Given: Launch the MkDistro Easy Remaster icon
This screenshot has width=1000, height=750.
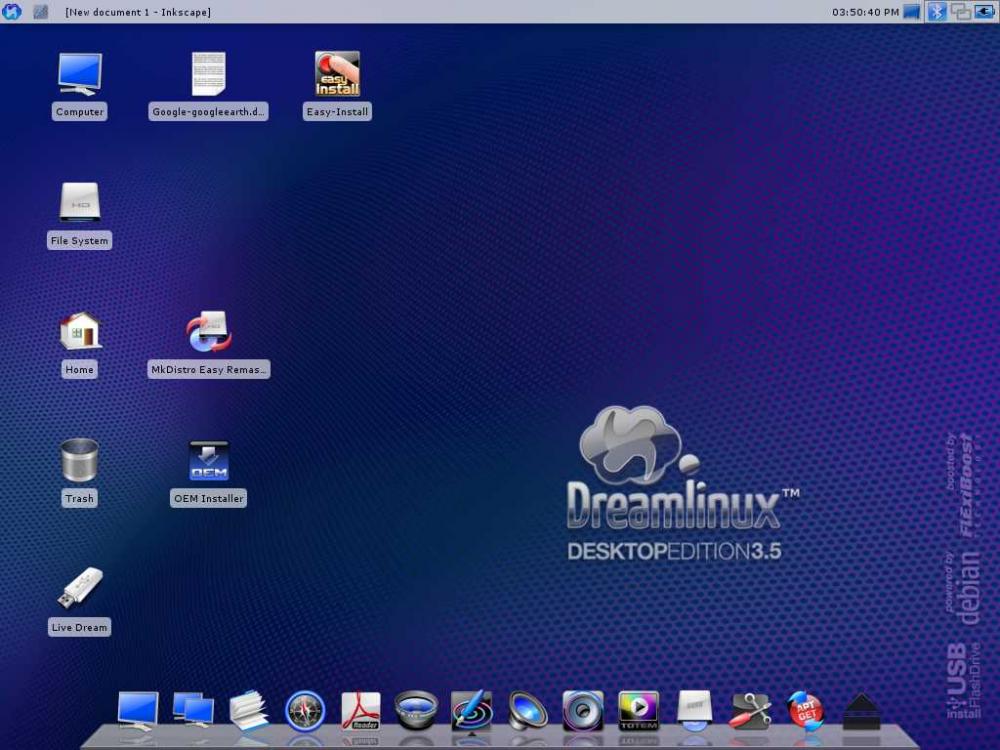Looking at the screenshot, I should [x=209, y=332].
